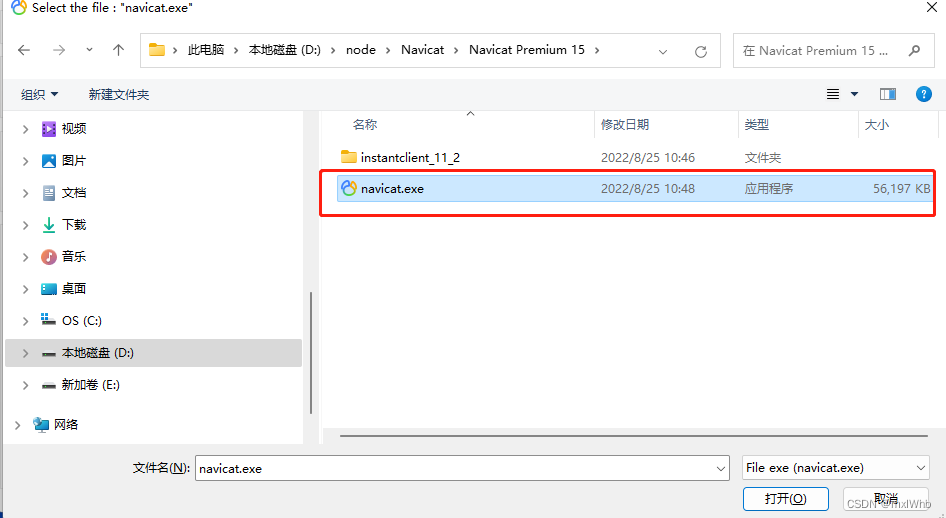Viewport: 946px width, 518px height.
Task: Click the navigation pane vertical scrollbar
Action: [311, 353]
